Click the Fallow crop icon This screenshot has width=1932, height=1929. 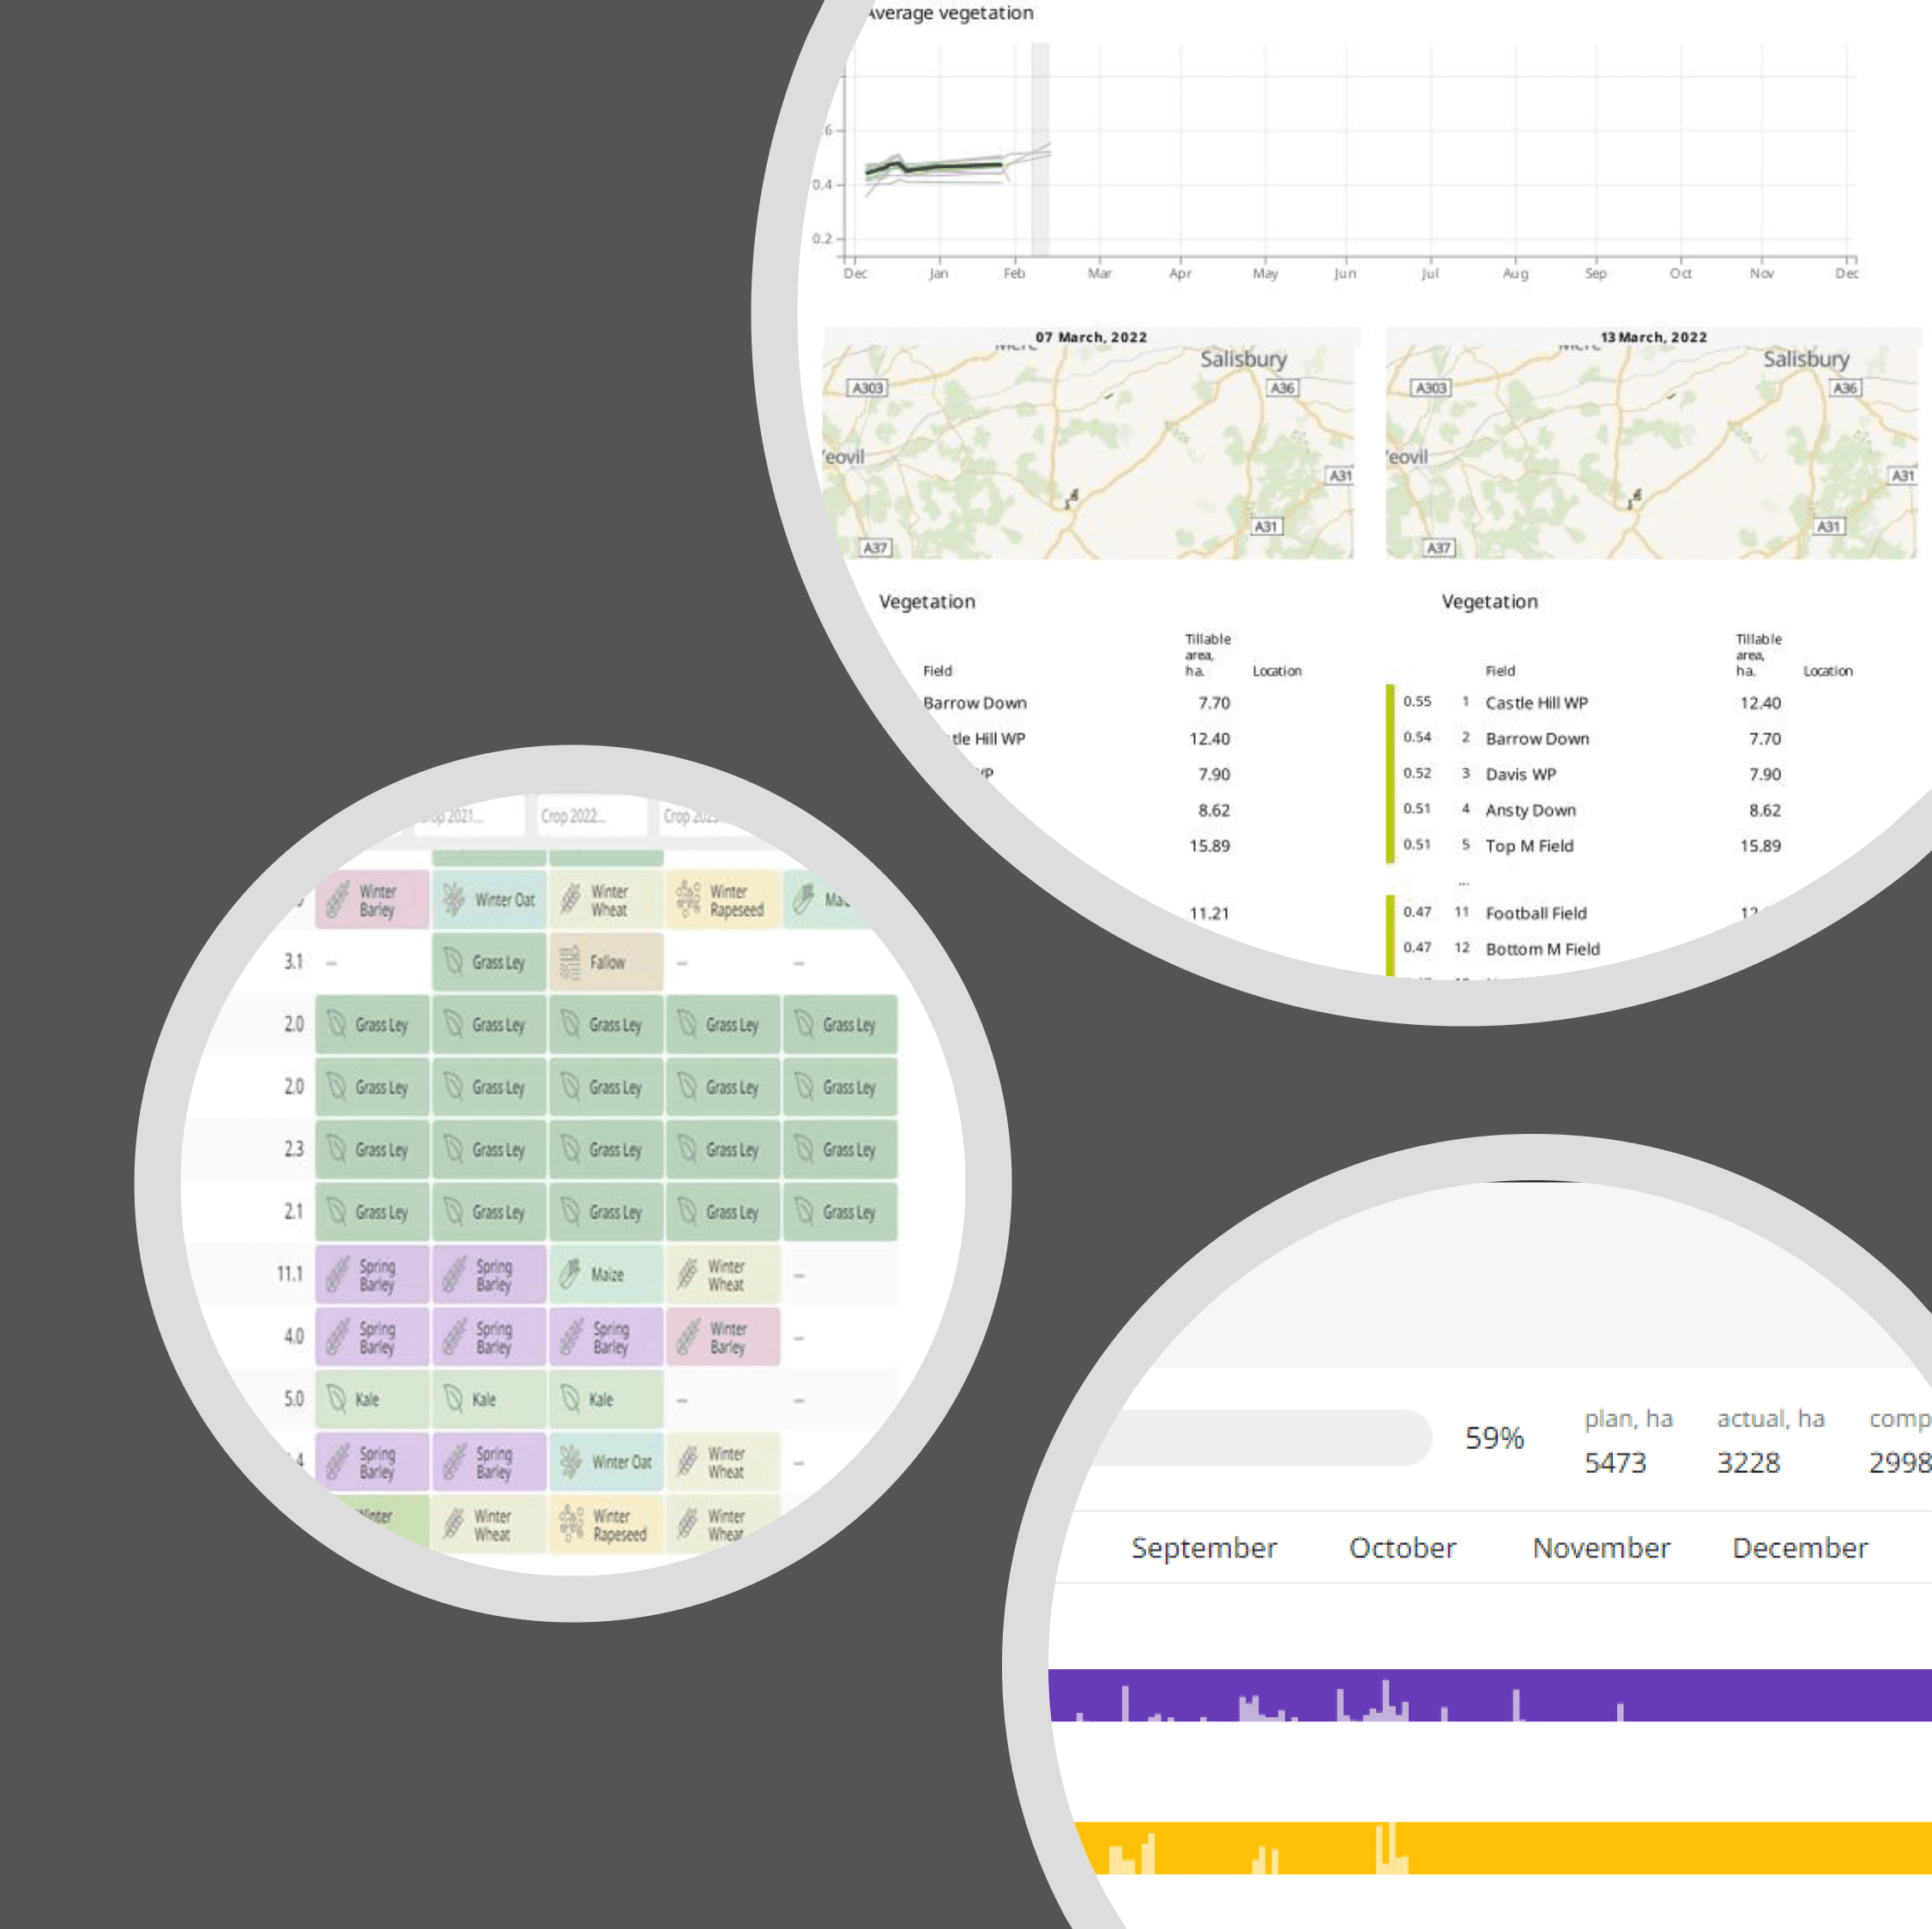570,962
